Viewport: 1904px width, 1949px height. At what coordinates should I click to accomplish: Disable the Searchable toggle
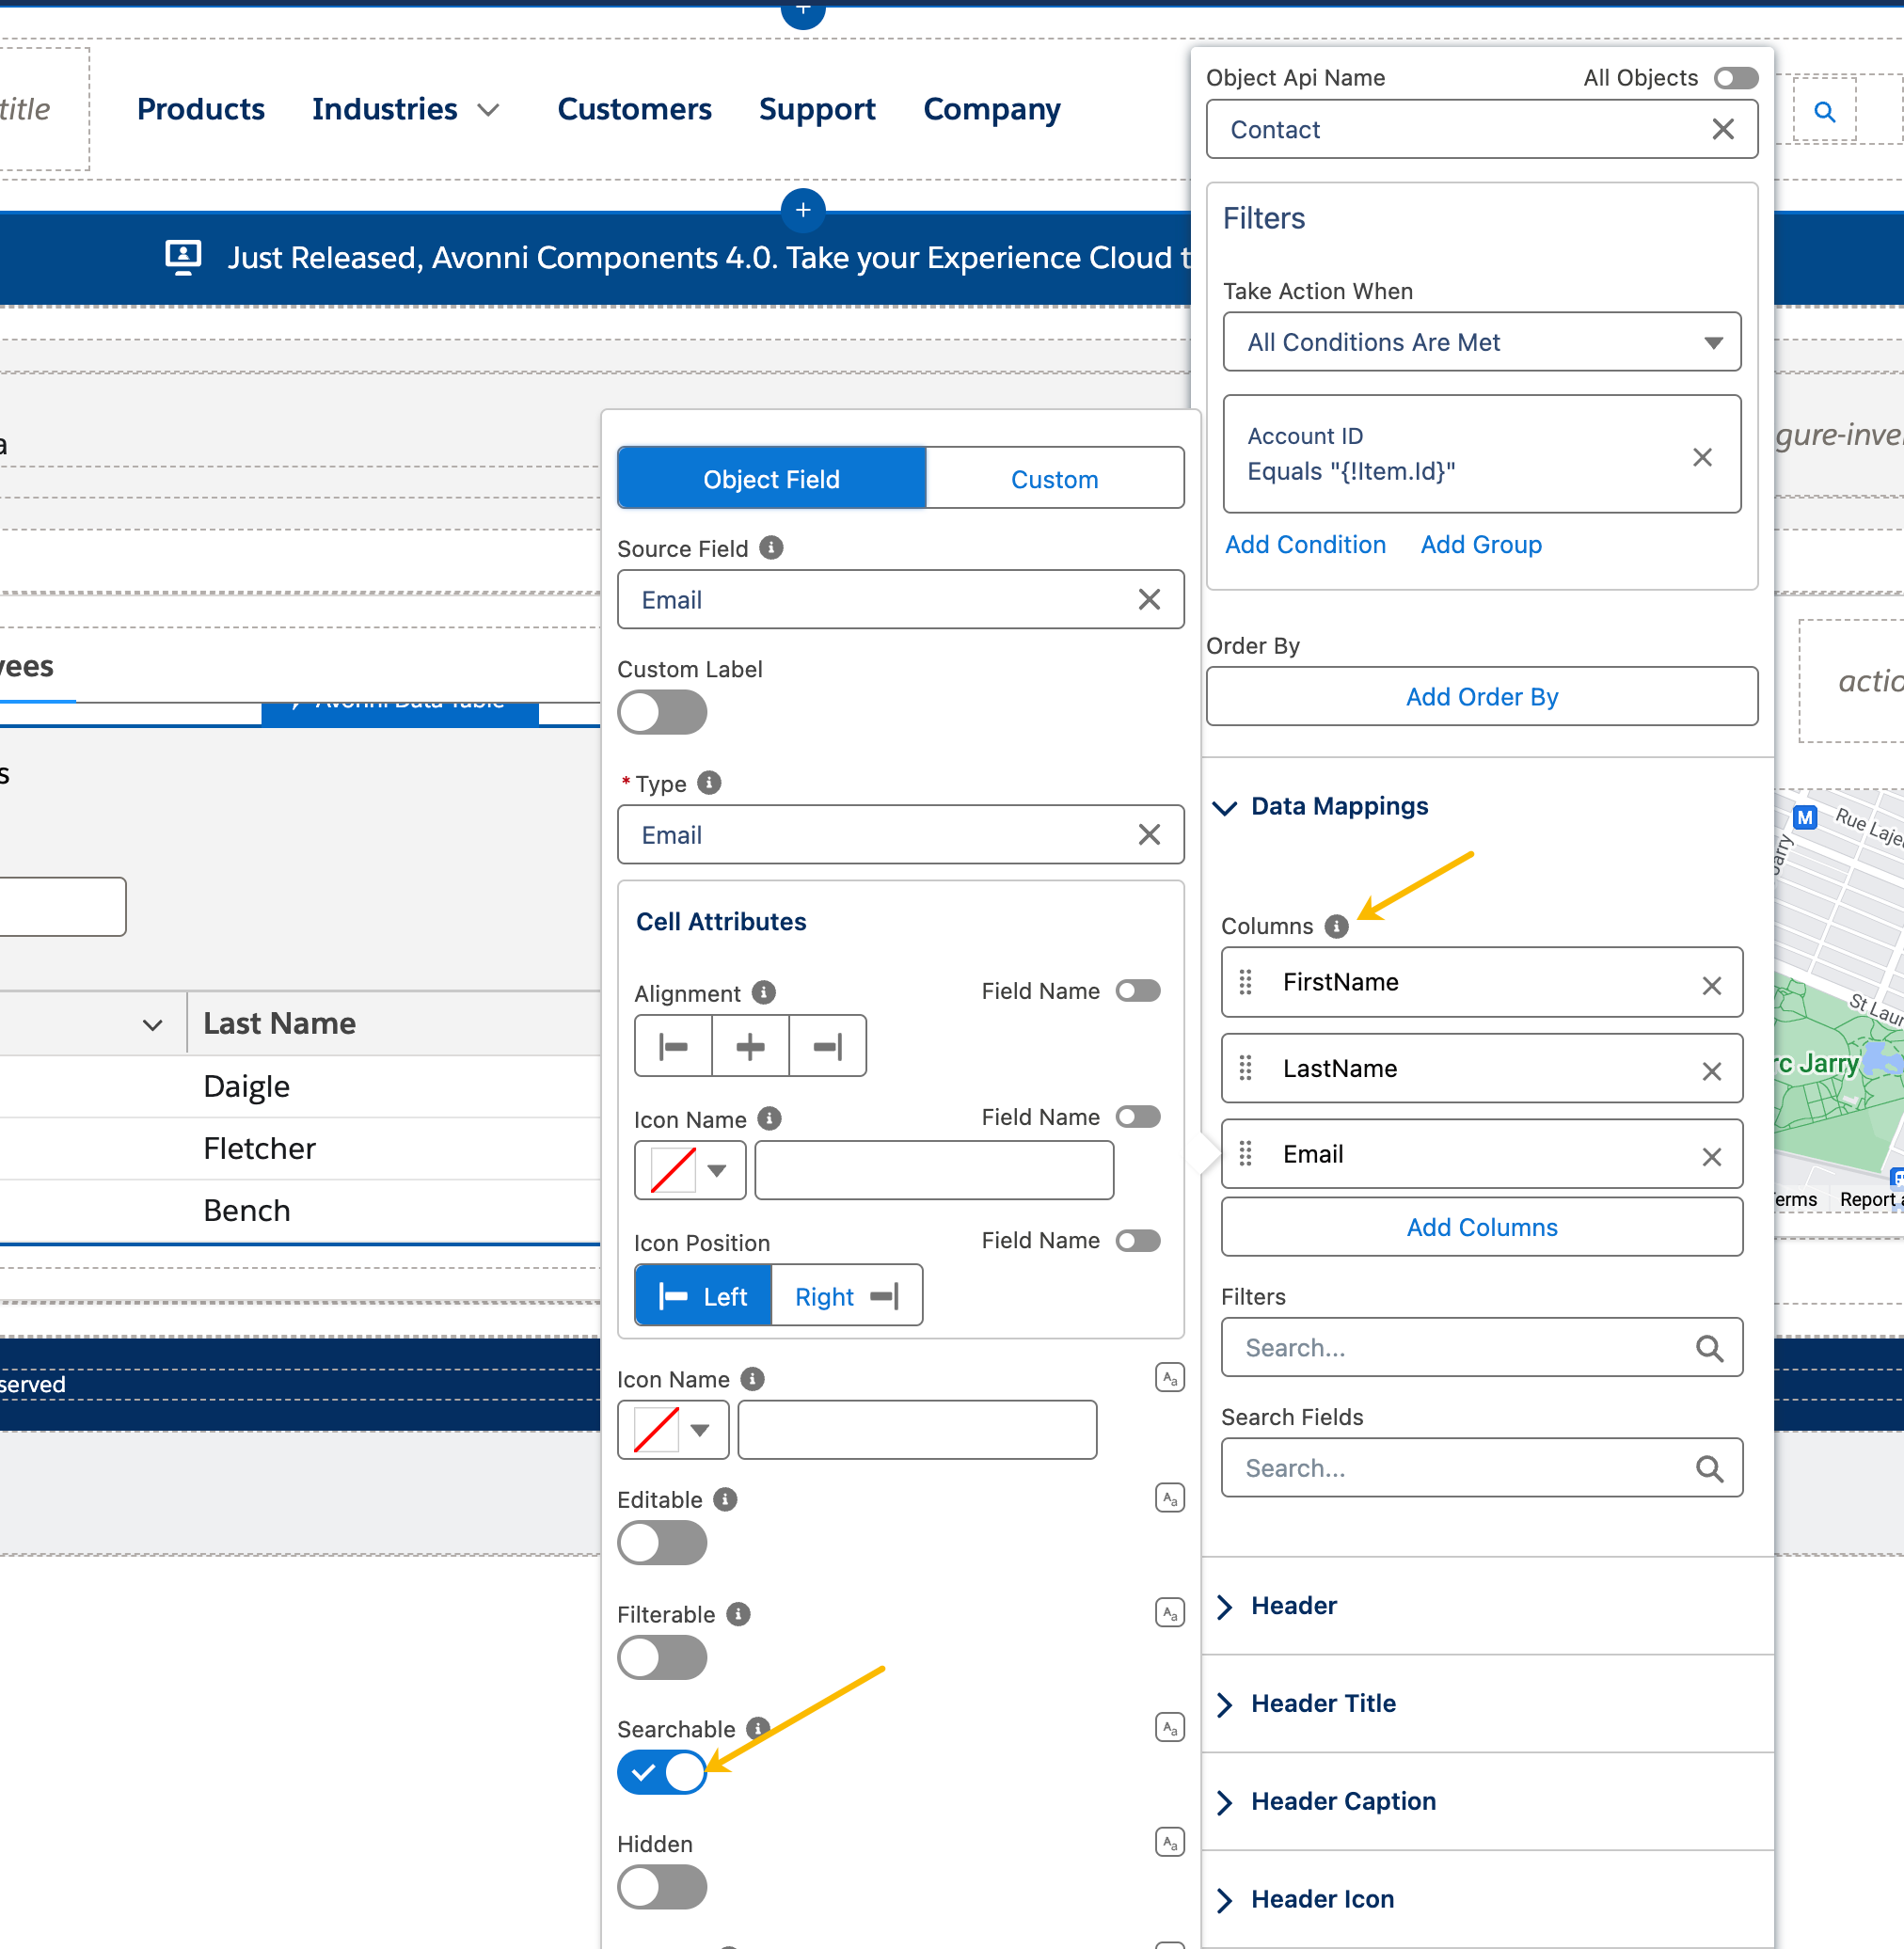coord(662,1772)
